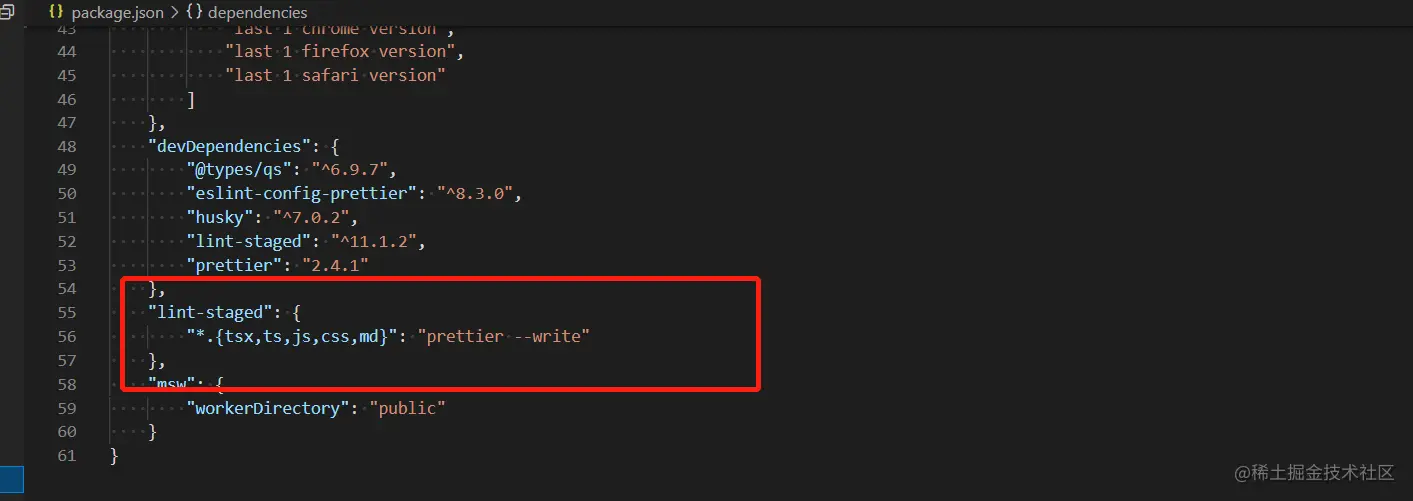This screenshot has width=1413, height=501.
Task: Click the blue status bar corner item
Action: pos(12,477)
